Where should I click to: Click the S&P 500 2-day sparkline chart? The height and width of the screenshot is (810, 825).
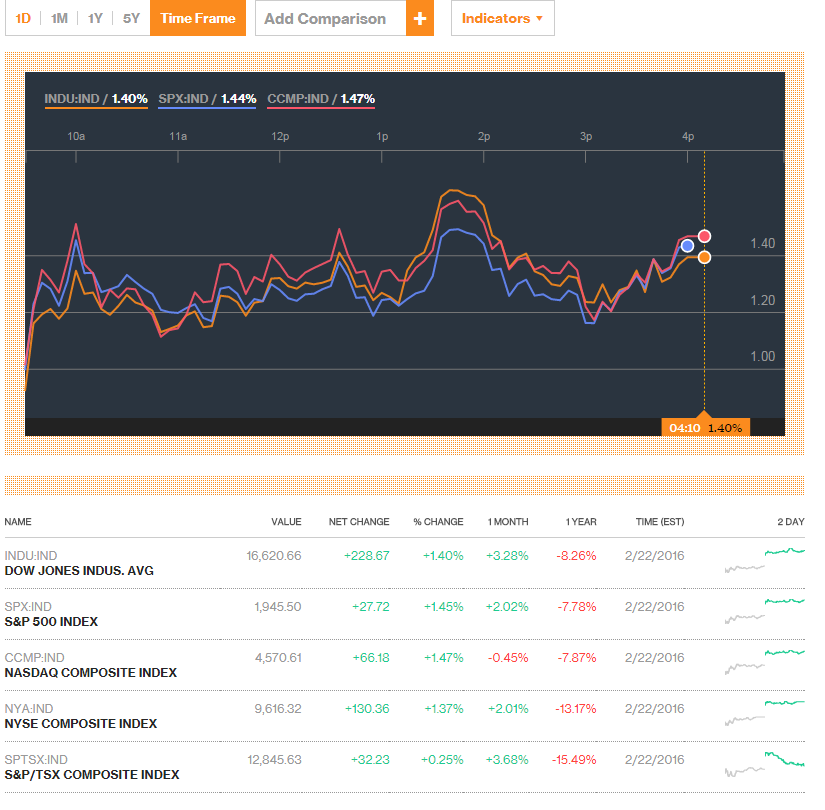click(x=764, y=611)
